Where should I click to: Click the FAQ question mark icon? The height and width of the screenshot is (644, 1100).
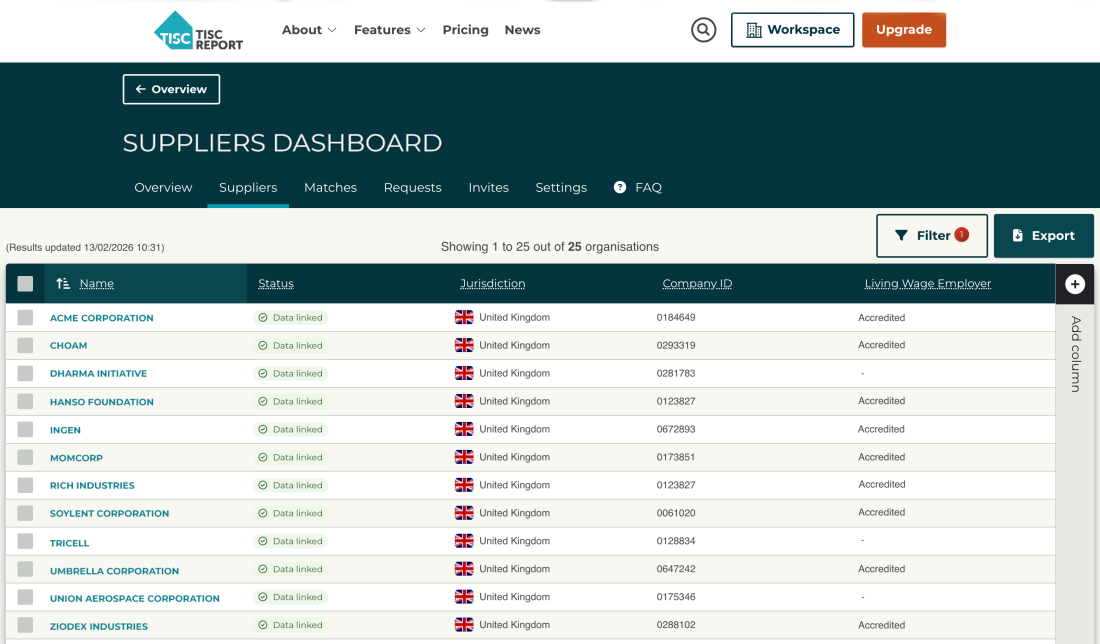[620, 187]
